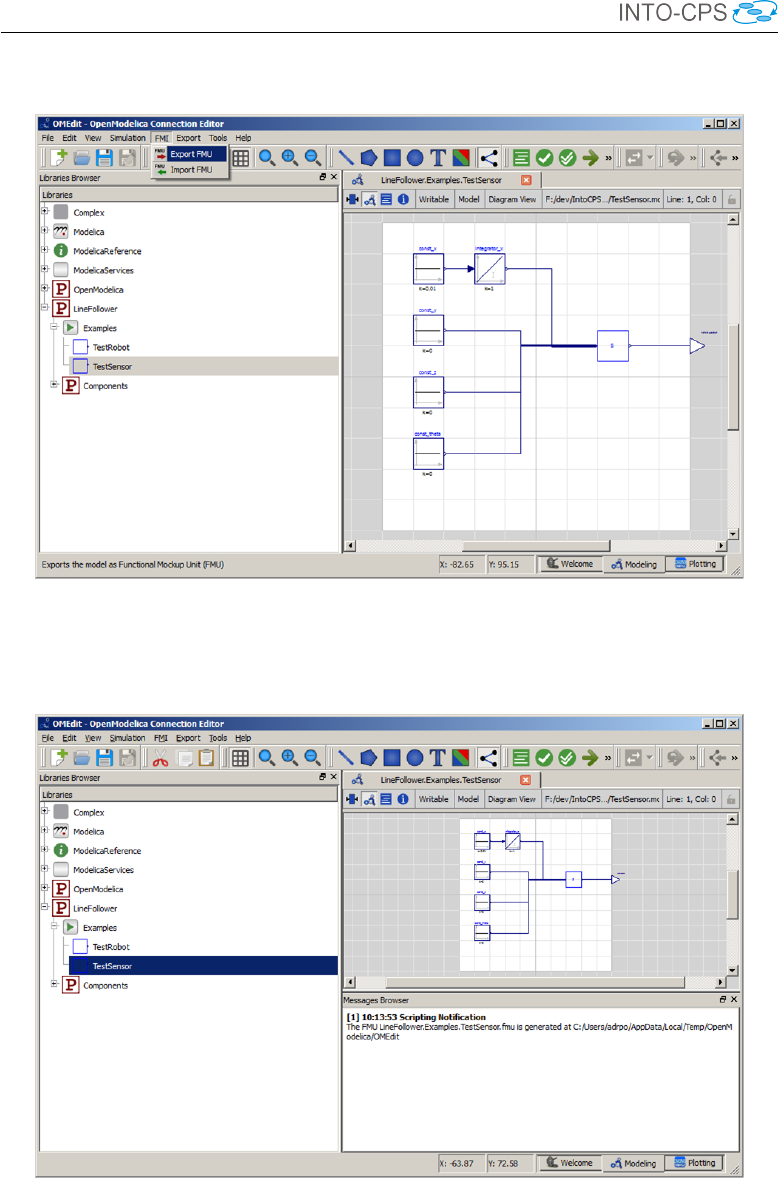Image resolution: width=778 pixels, height=1178 pixels.
Task: Open Tools menu in window with FMI menu open
Action: 218,138
